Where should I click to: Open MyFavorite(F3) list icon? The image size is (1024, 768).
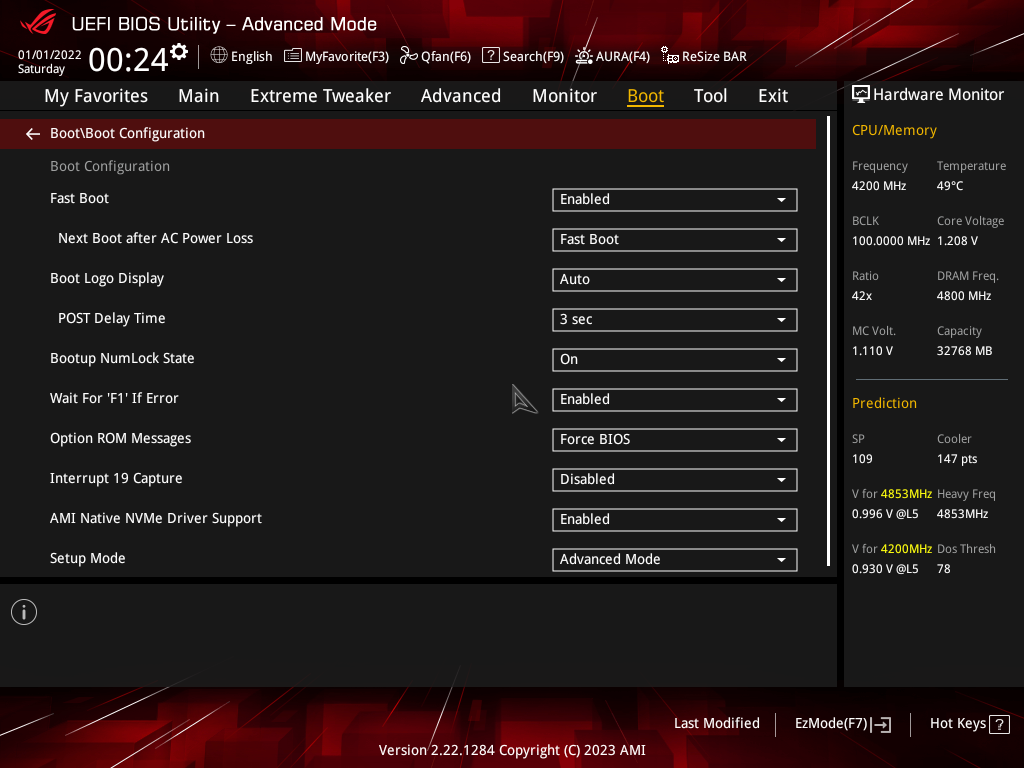293,56
